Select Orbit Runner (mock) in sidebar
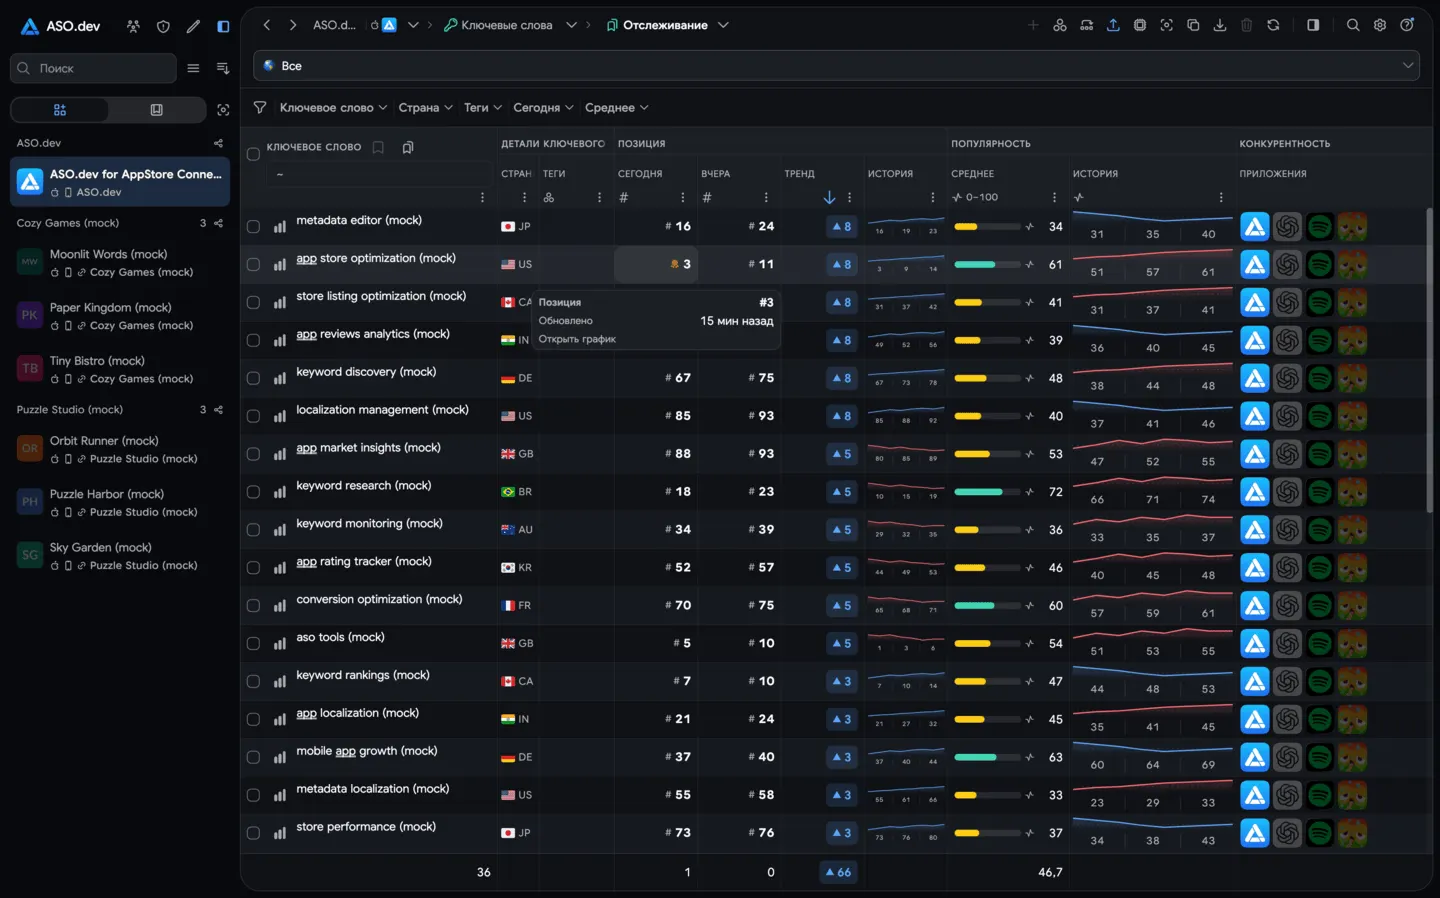 [120, 449]
